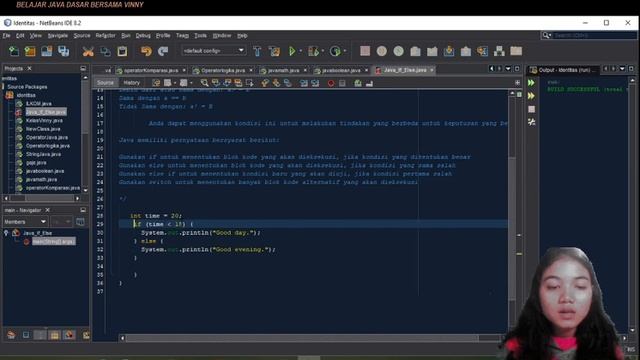
Task: Switch to the javamath.java tab
Action: tap(283, 70)
